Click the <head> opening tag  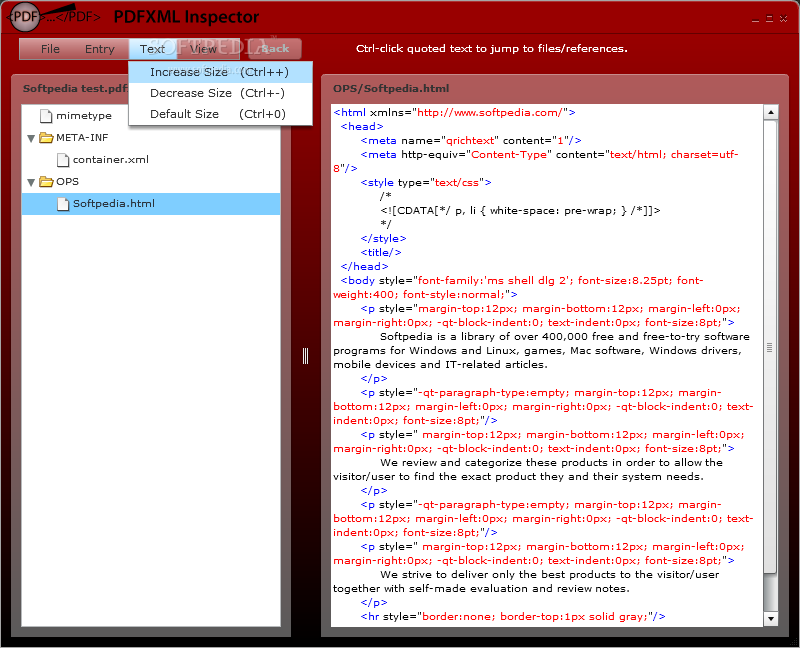coord(362,126)
